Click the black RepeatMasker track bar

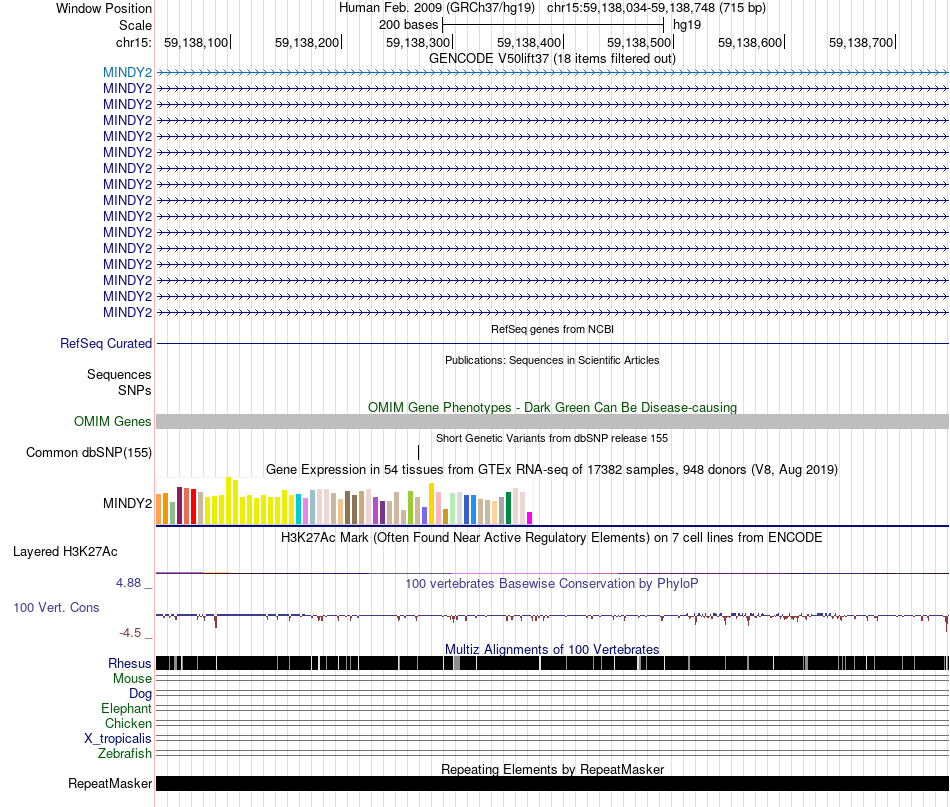(x=552, y=783)
